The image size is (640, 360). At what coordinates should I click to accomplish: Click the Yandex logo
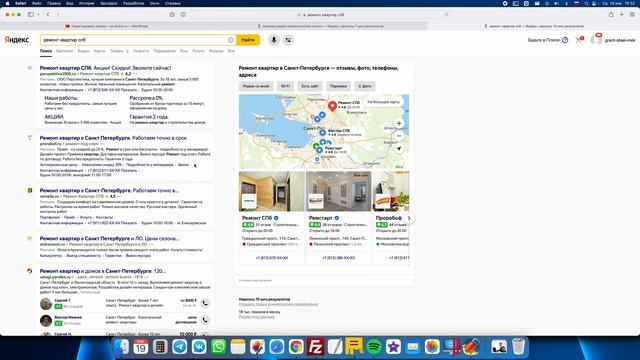point(17,40)
